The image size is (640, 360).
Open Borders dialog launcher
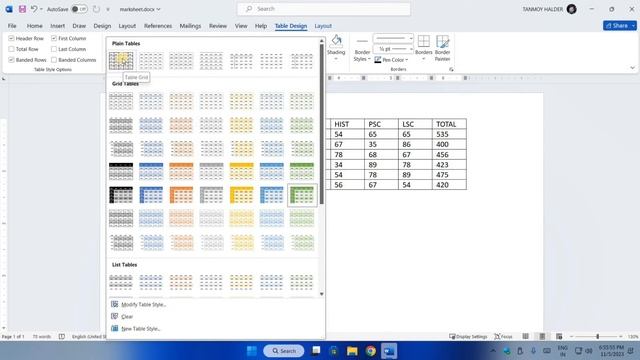point(451,69)
